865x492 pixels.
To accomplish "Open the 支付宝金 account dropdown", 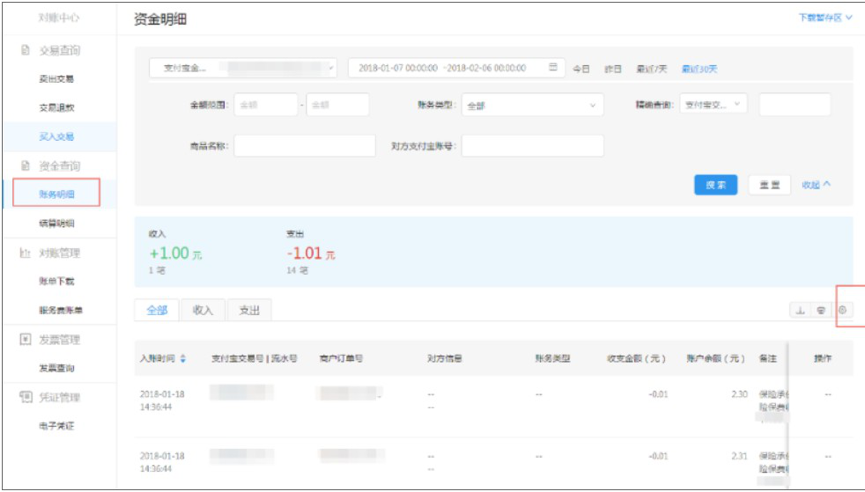I will point(243,68).
